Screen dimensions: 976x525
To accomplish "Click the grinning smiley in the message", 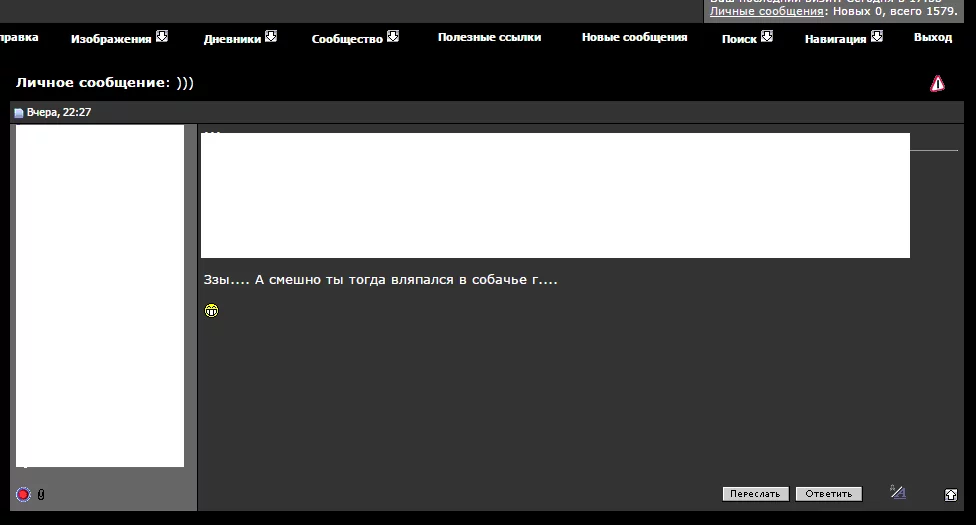I will click(212, 310).
